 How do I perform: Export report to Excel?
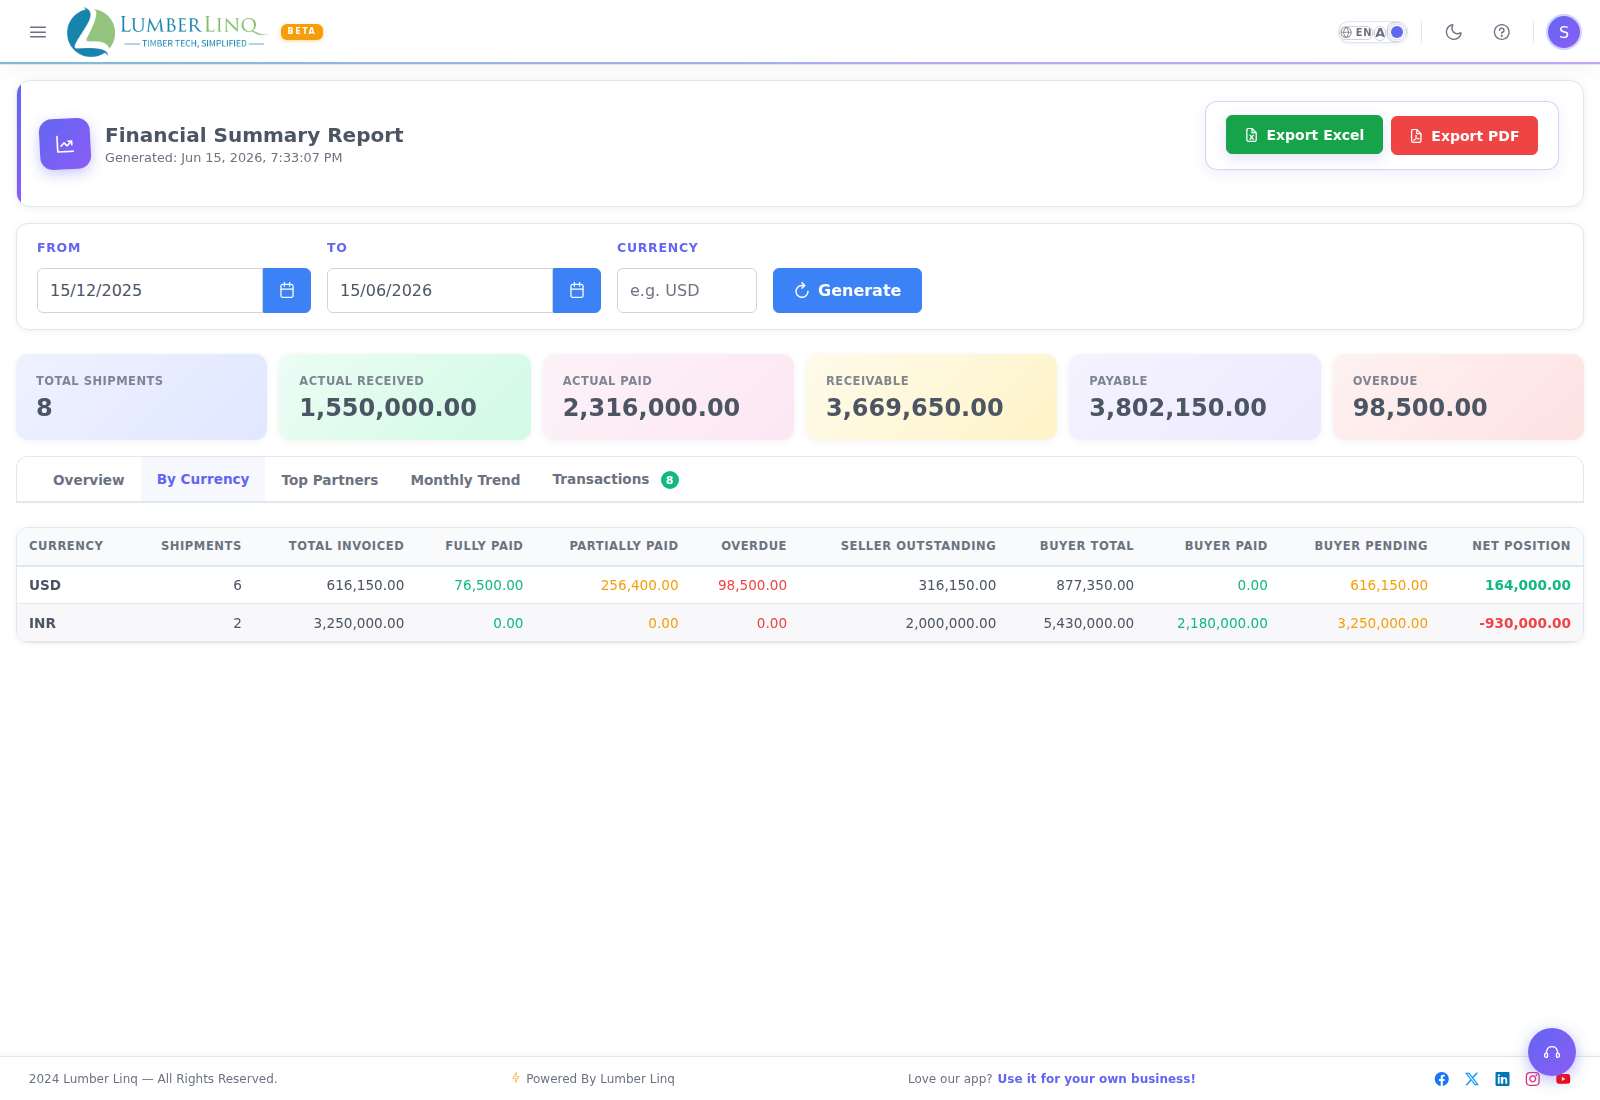pos(1304,135)
